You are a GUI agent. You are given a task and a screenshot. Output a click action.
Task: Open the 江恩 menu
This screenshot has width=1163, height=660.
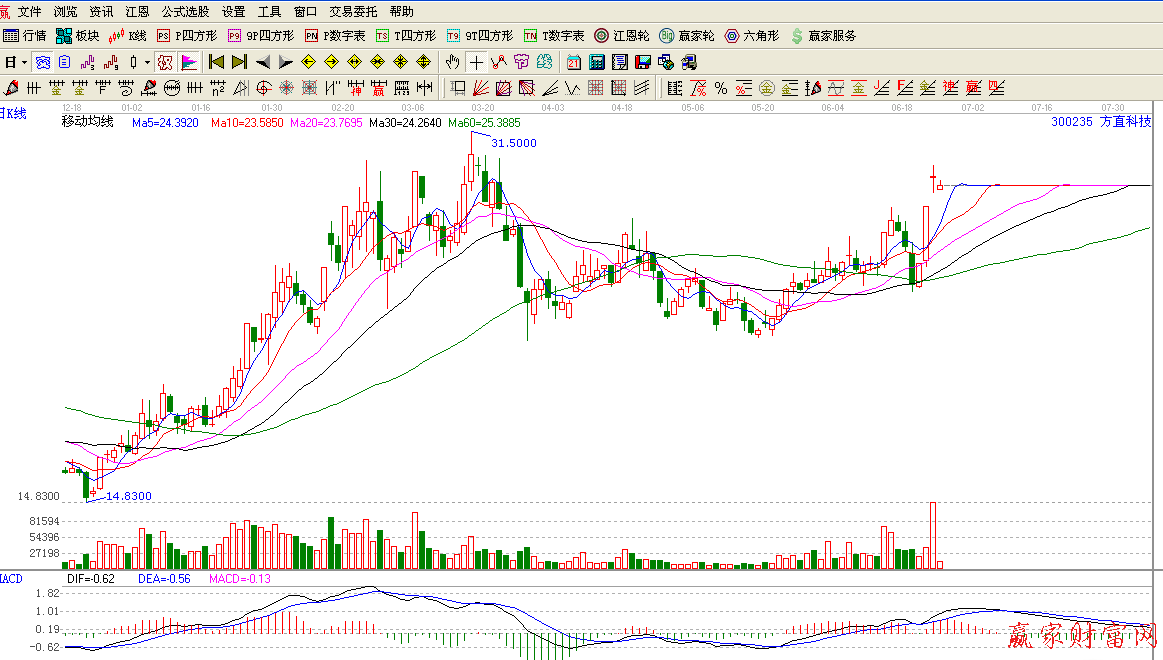click(137, 12)
